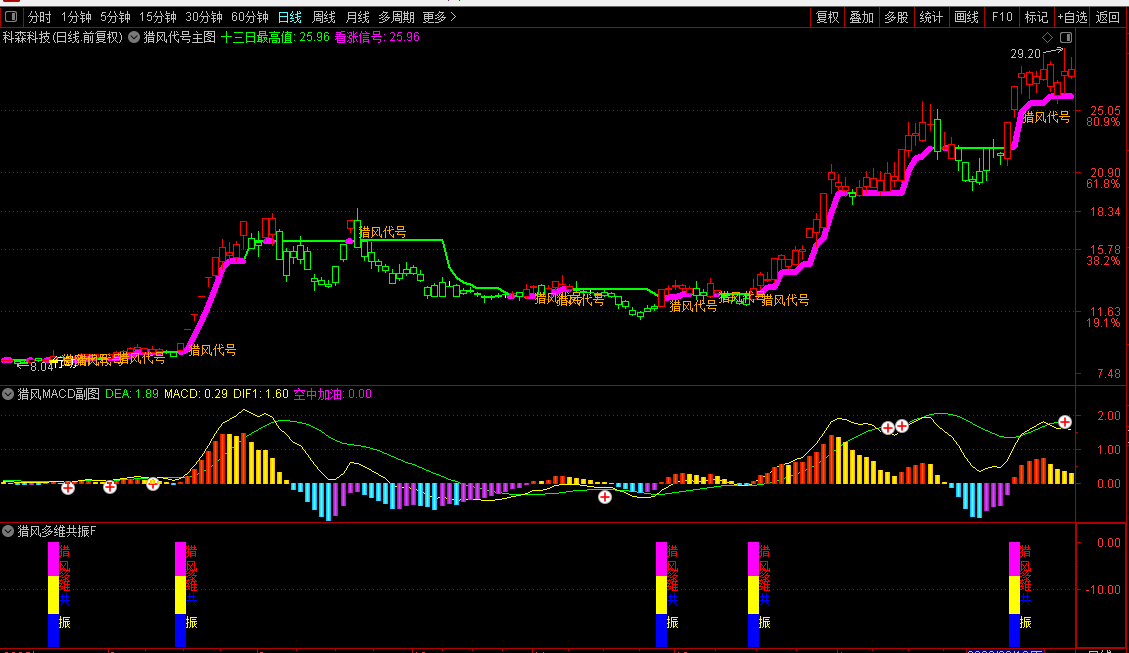Click the 十三日最高值: 25.96 readout
Screen dimensions: 1129x653
275,37
